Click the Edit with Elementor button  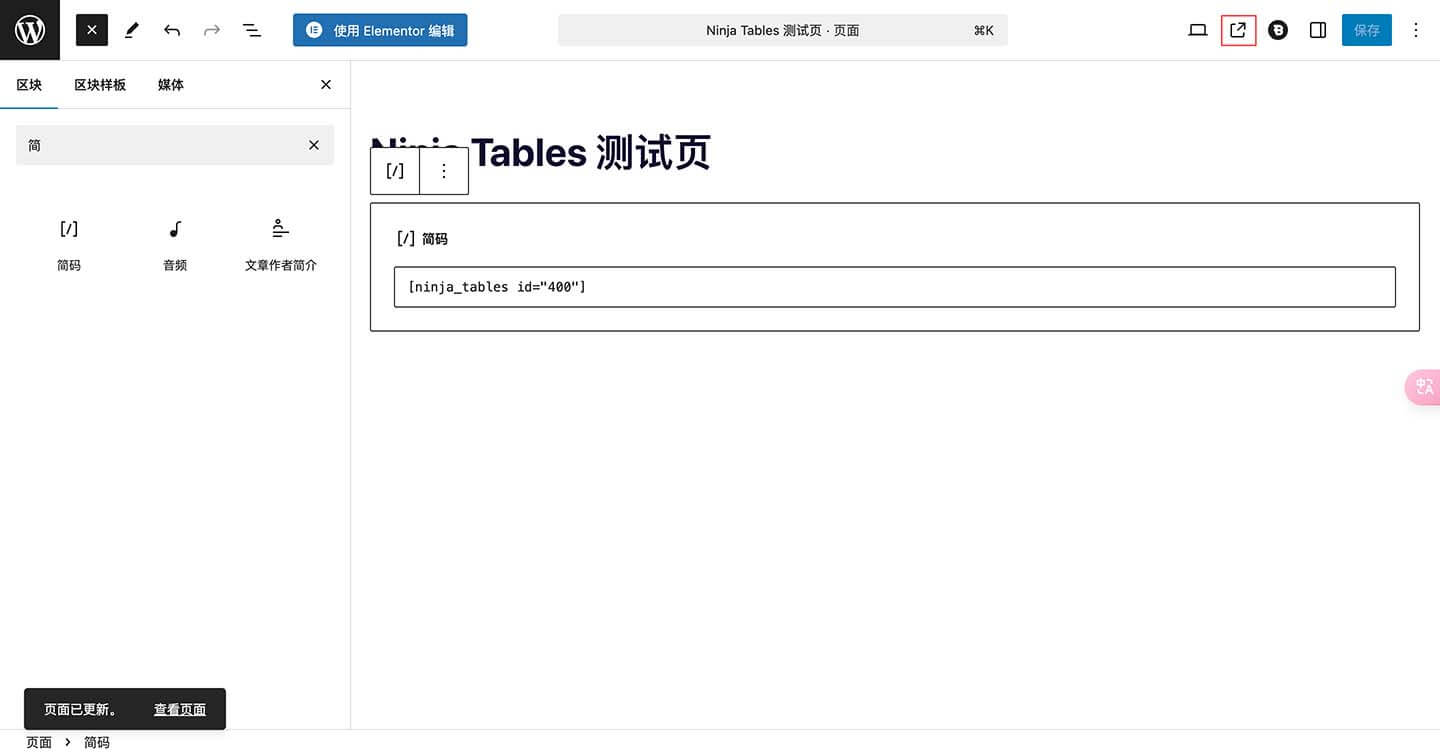pos(380,30)
